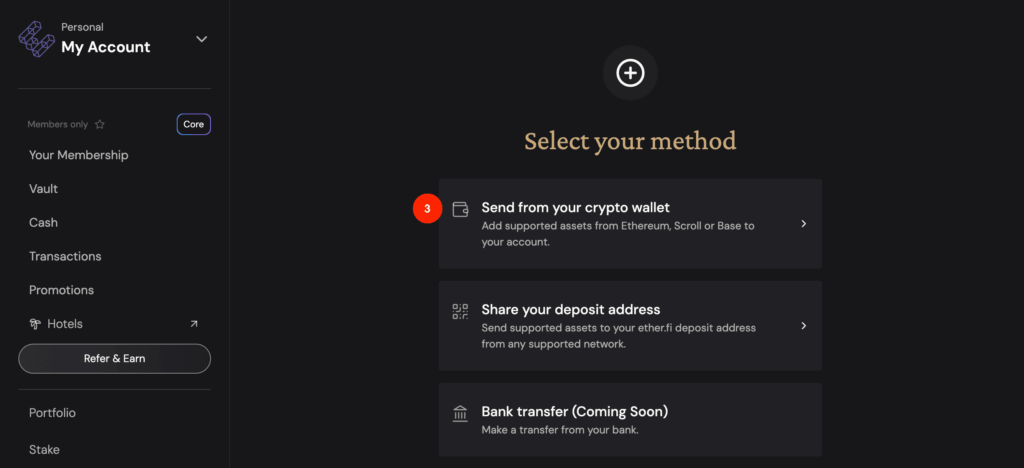Click the Core tier badge
The height and width of the screenshot is (468, 1024).
click(193, 124)
